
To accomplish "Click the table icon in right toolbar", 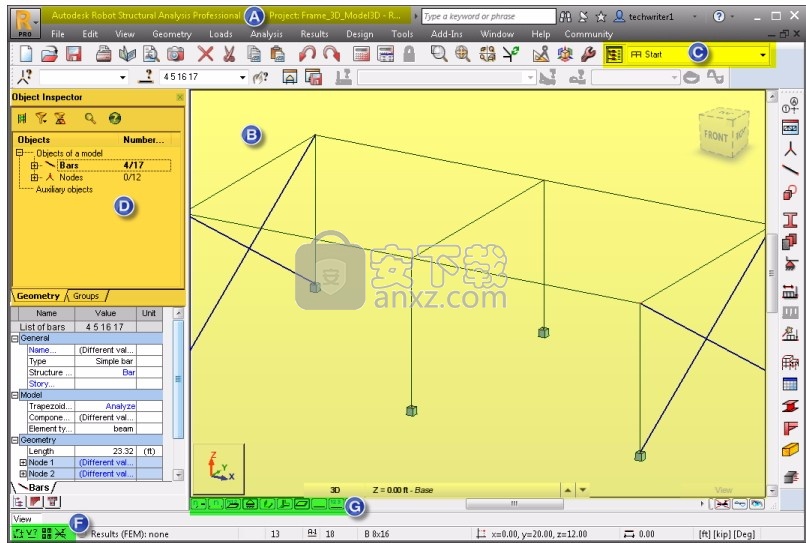I will (x=790, y=384).
